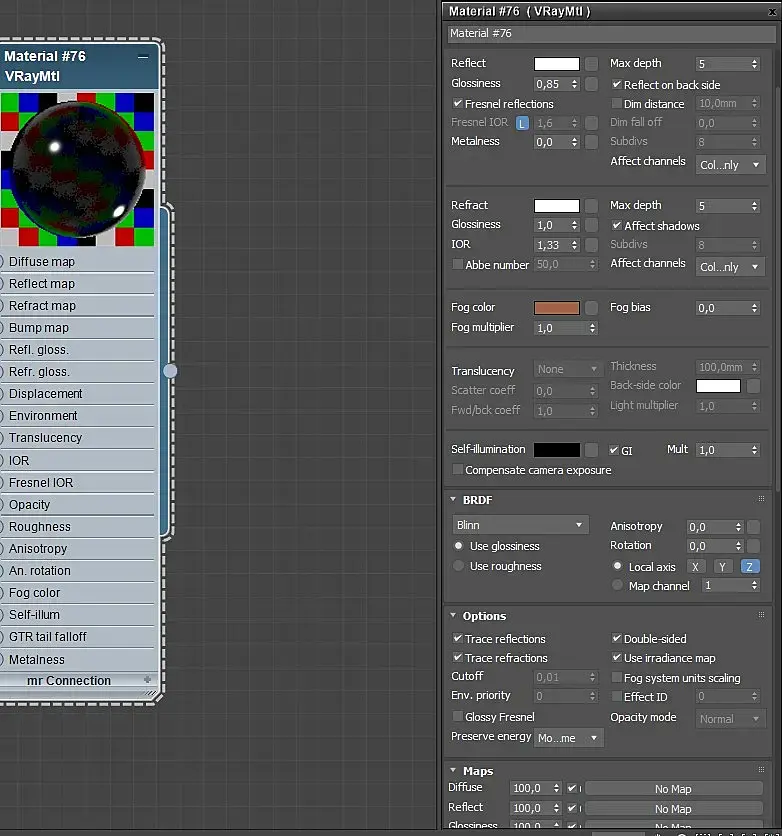Image resolution: width=782 pixels, height=836 pixels.
Task: Click the Anisotropy map slot button
Action: click(x=753, y=527)
